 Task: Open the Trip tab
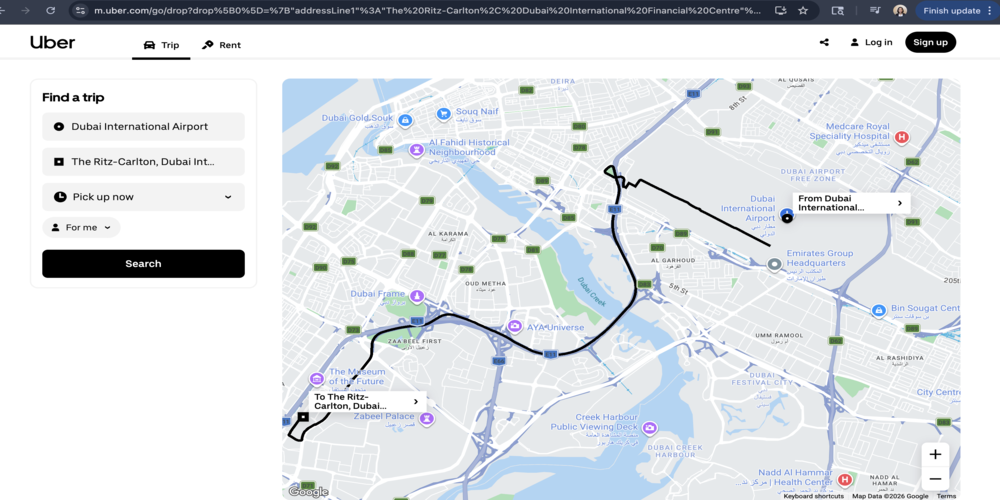pyautogui.click(x=161, y=45)
